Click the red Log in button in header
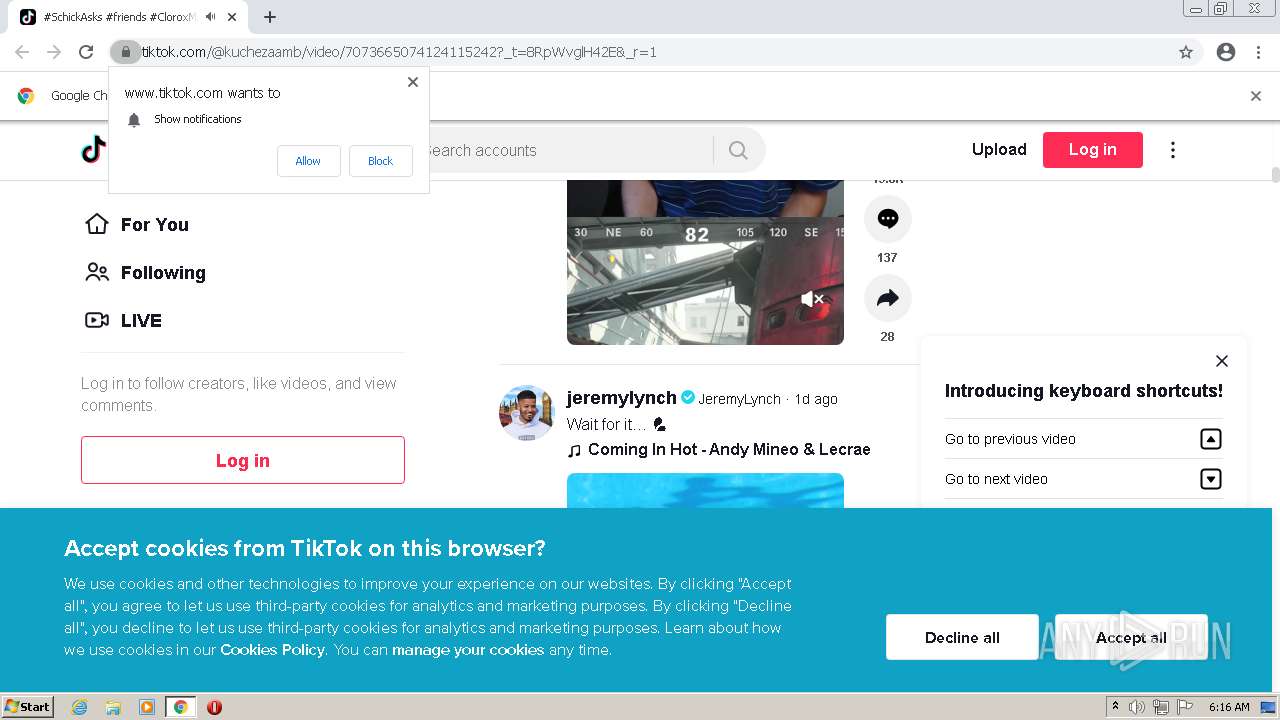1280x720 pixels. (x=1092, y=149)
